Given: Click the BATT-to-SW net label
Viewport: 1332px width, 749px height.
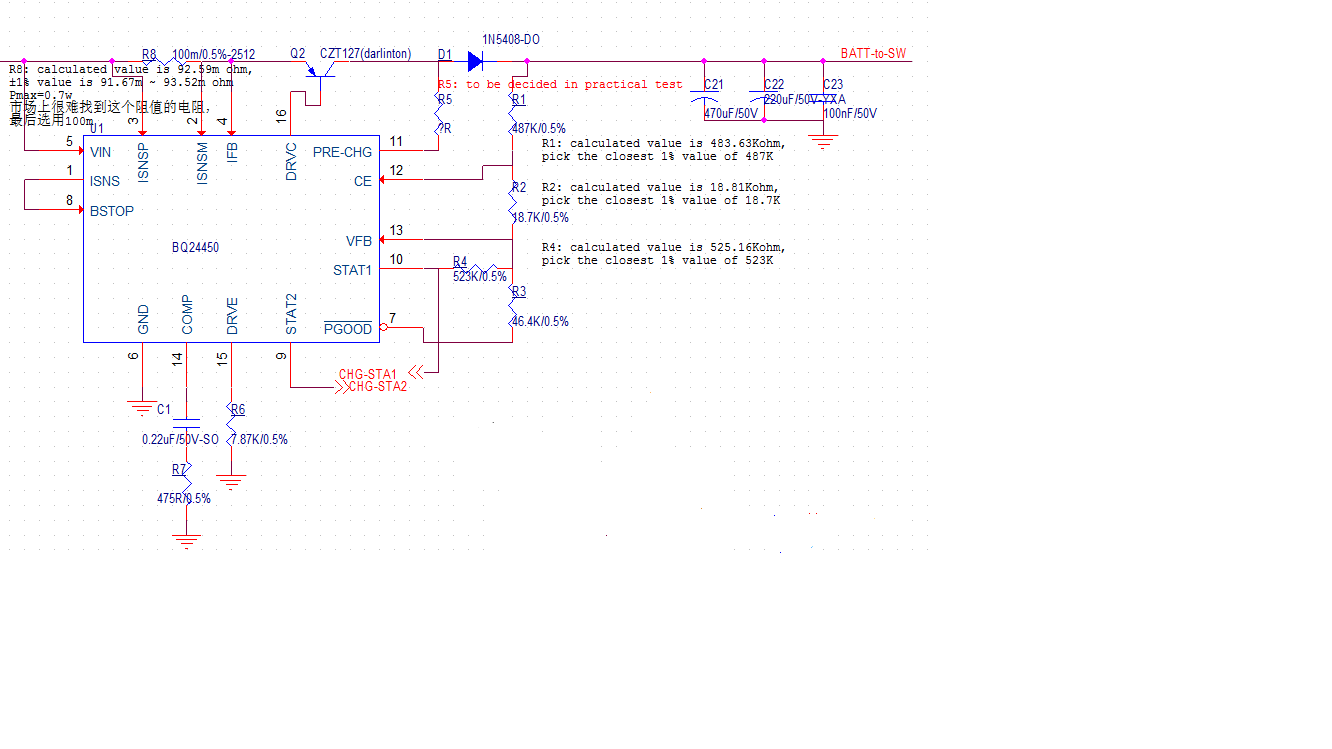Looking at the screenshot, I should click(873, 54).
